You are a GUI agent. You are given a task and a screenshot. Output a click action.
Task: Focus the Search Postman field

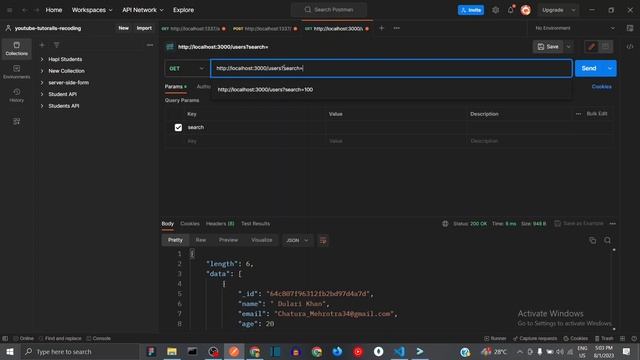[x=329, y=10]
